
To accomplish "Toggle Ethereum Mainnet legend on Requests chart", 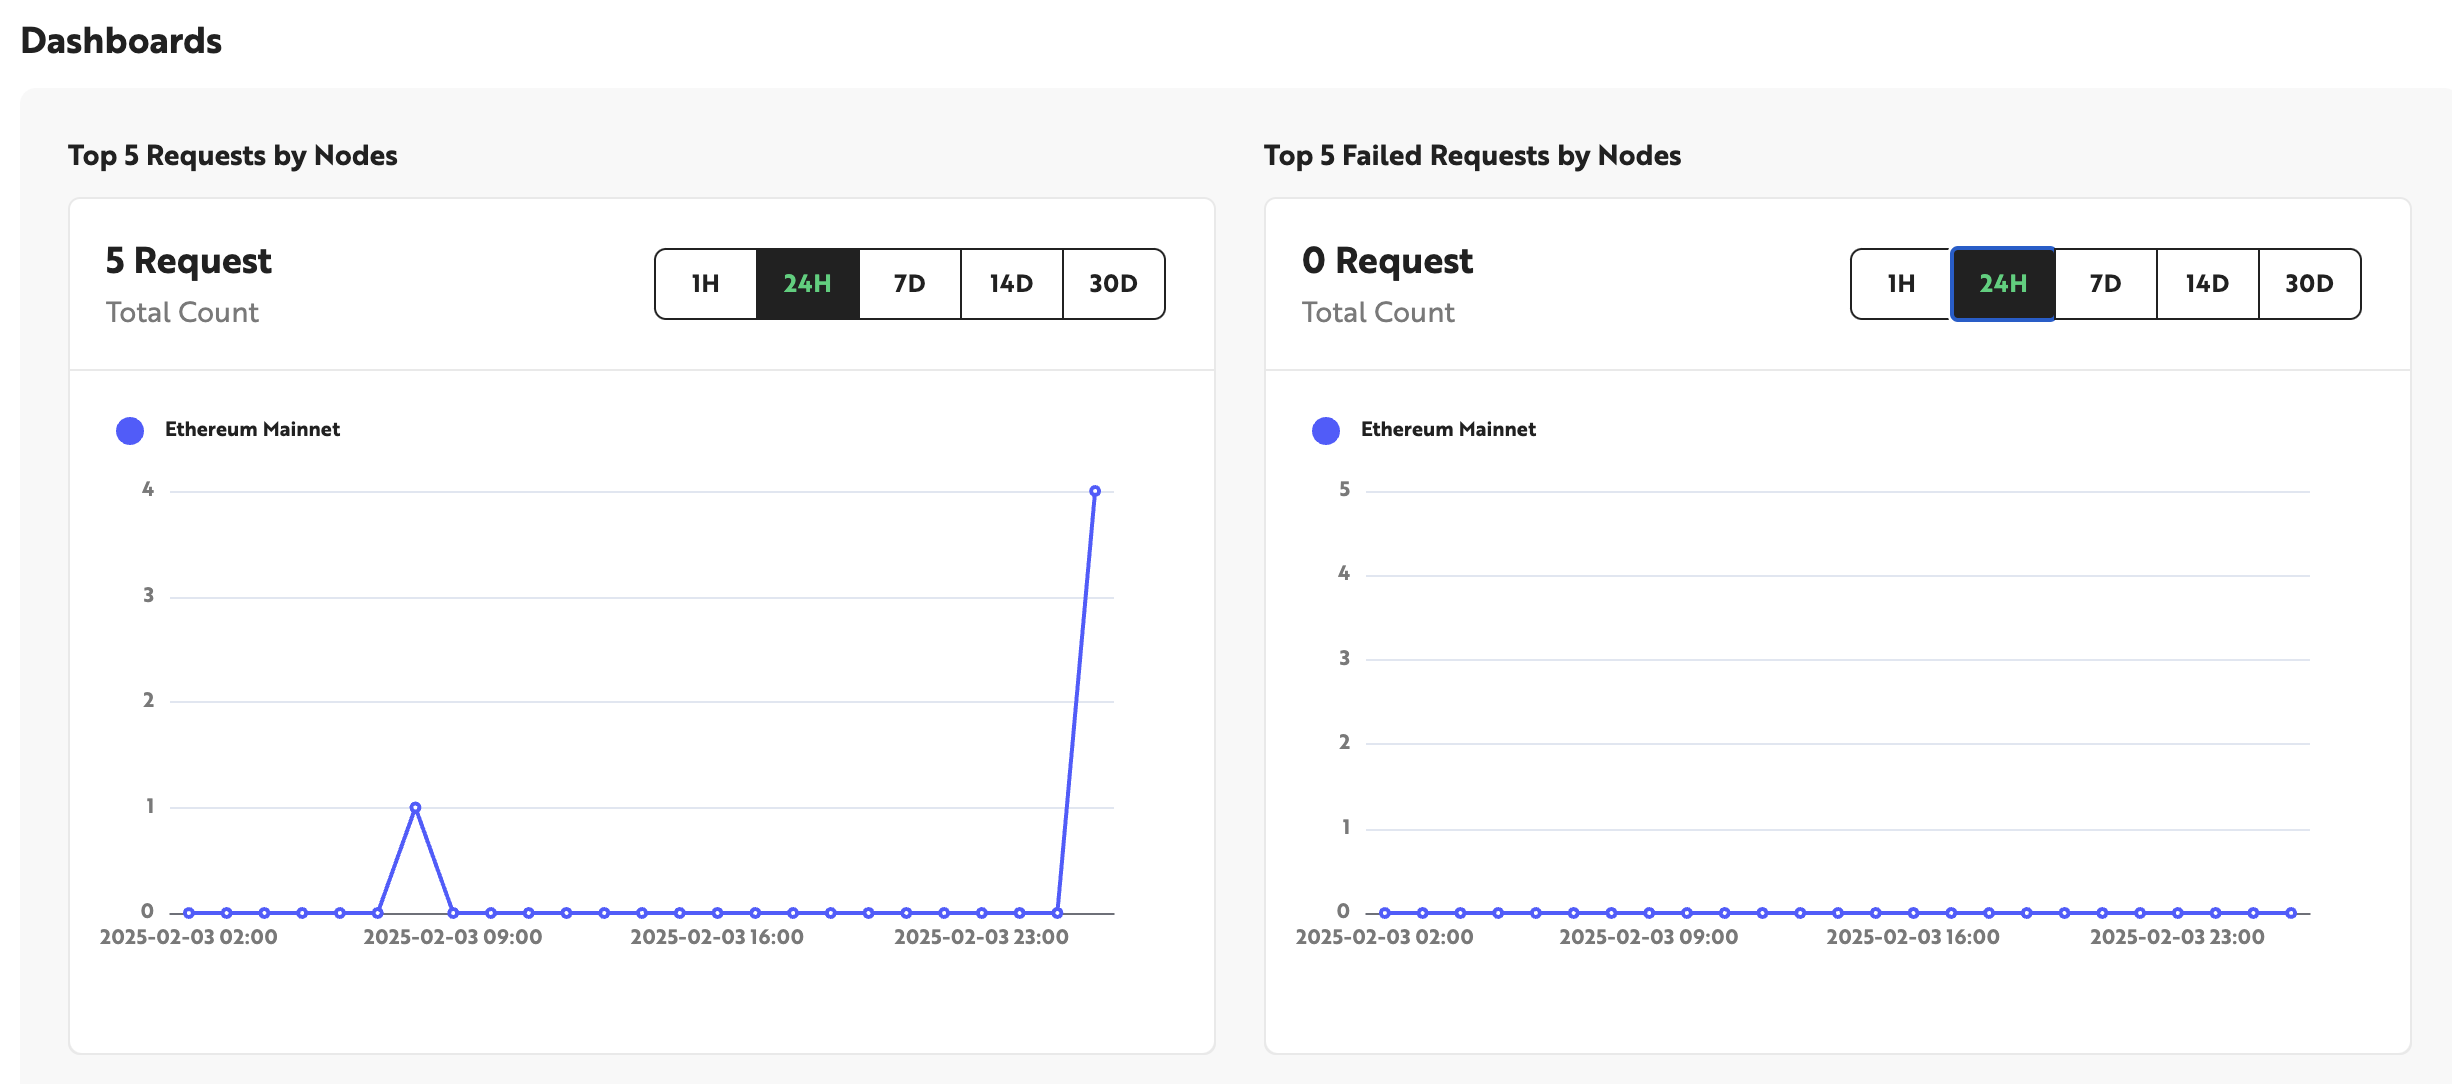I will tap(253, 429).
